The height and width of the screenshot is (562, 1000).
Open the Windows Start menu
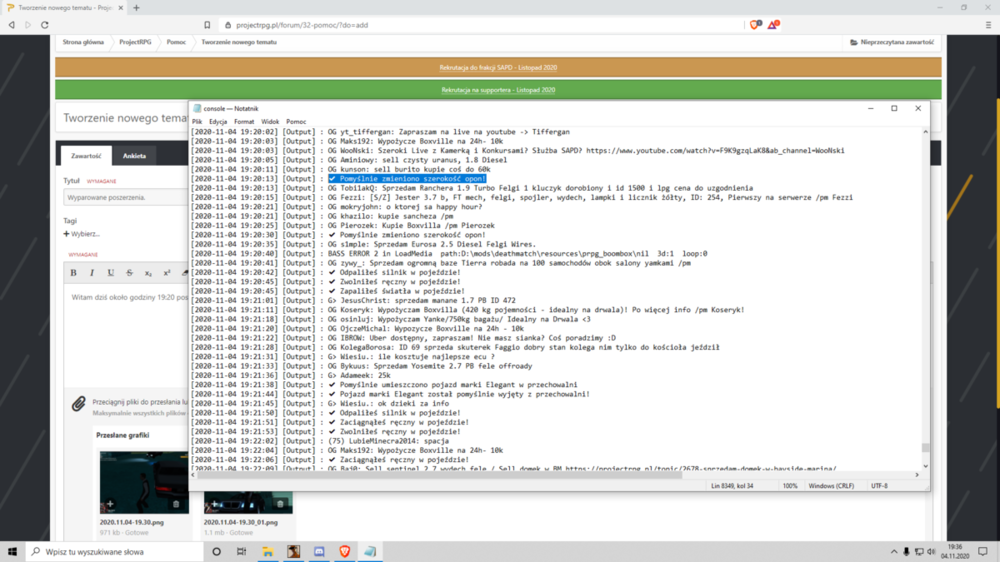pos(12,552)
